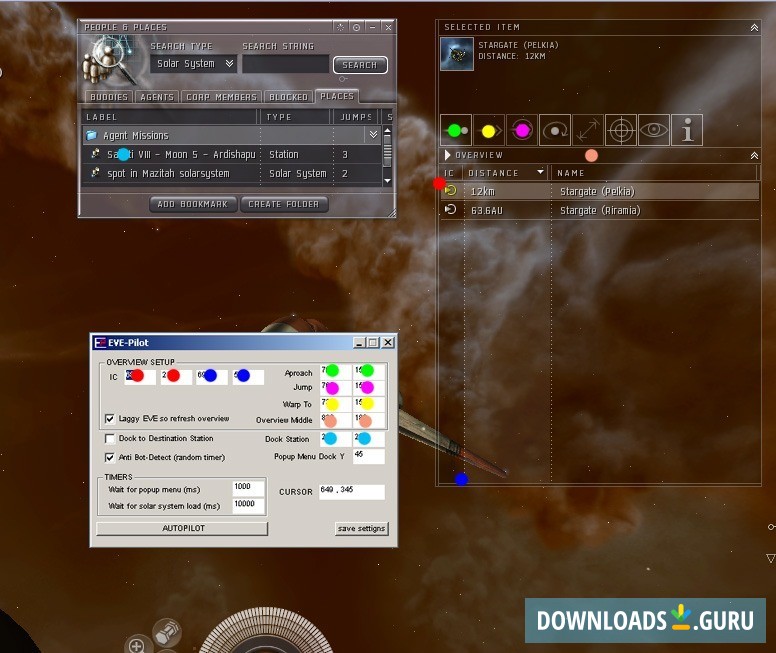
Task: Click the circle target icon in People & Places title bar
Action: [356, 27]
